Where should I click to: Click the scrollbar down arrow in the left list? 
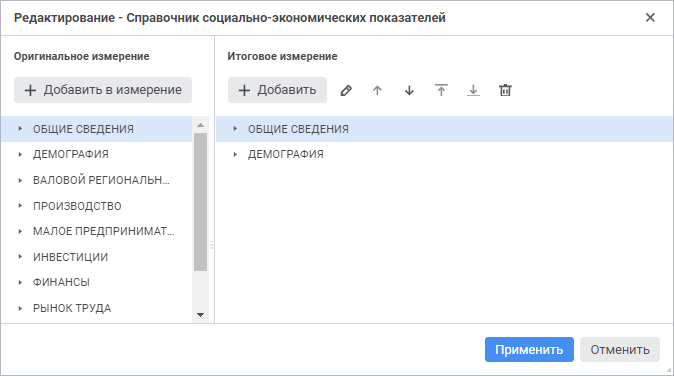pos(200,315)
